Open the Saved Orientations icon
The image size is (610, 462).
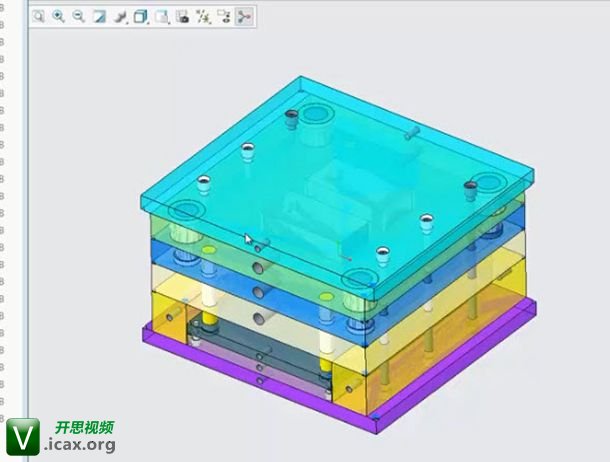point(161,17)
